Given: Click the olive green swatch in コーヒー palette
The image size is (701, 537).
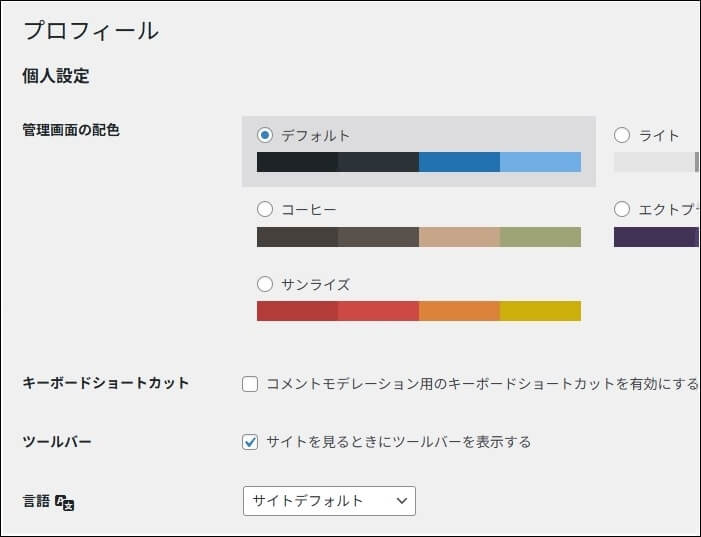Looking at the screenshot, I should (540, 237).
